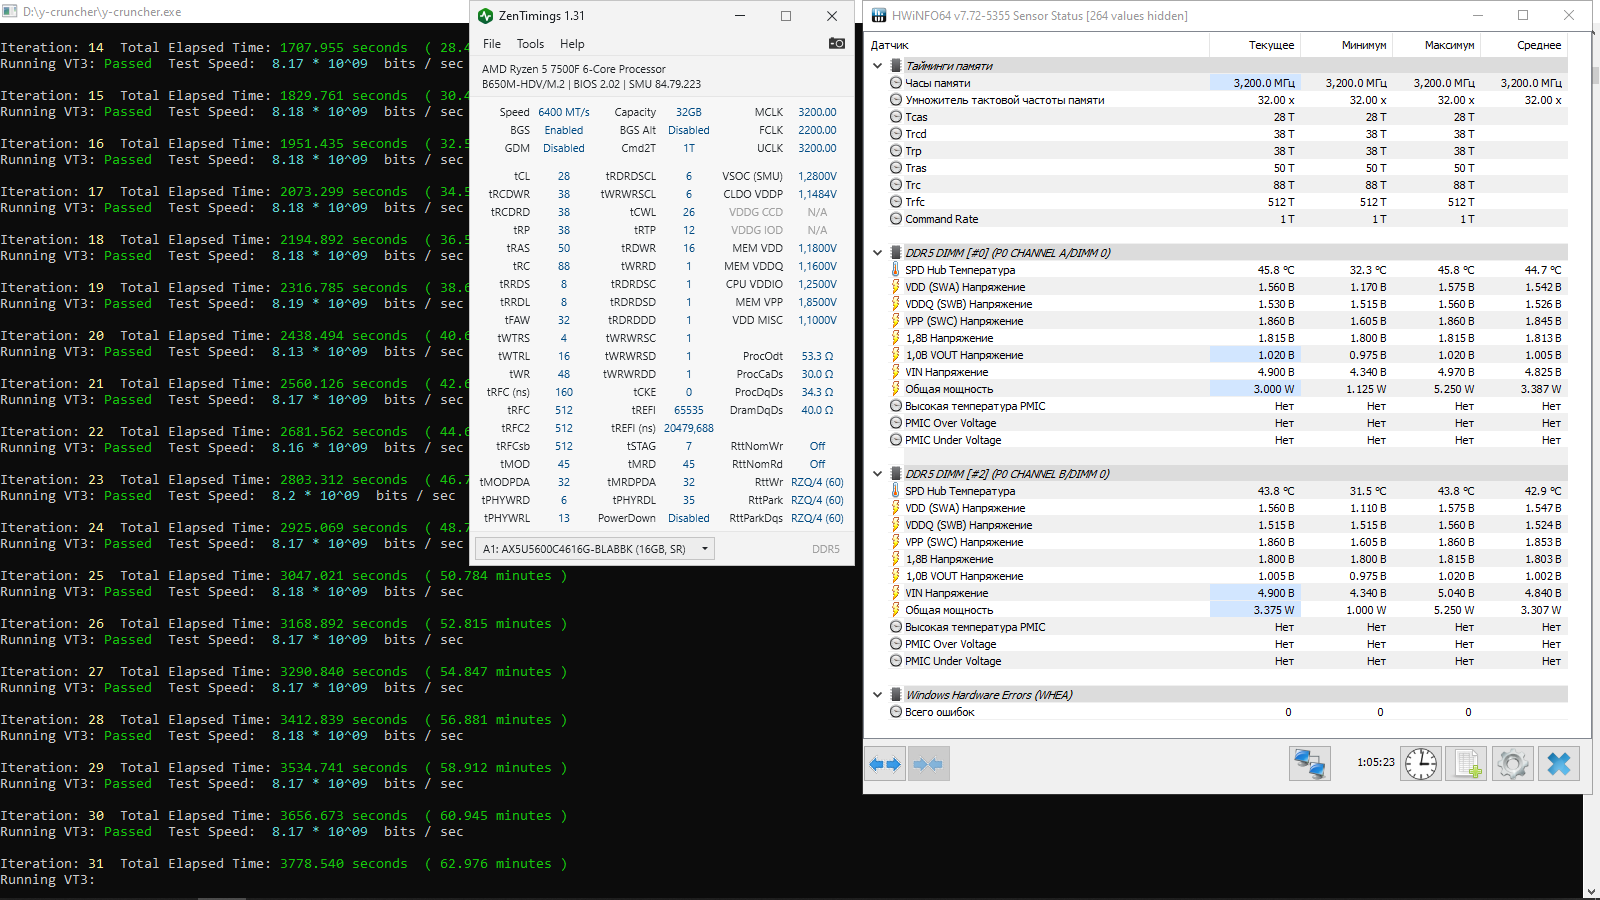The image size is (1600, 900).
Task: Click the 32GB capacity value
Action: coord(689,112)
